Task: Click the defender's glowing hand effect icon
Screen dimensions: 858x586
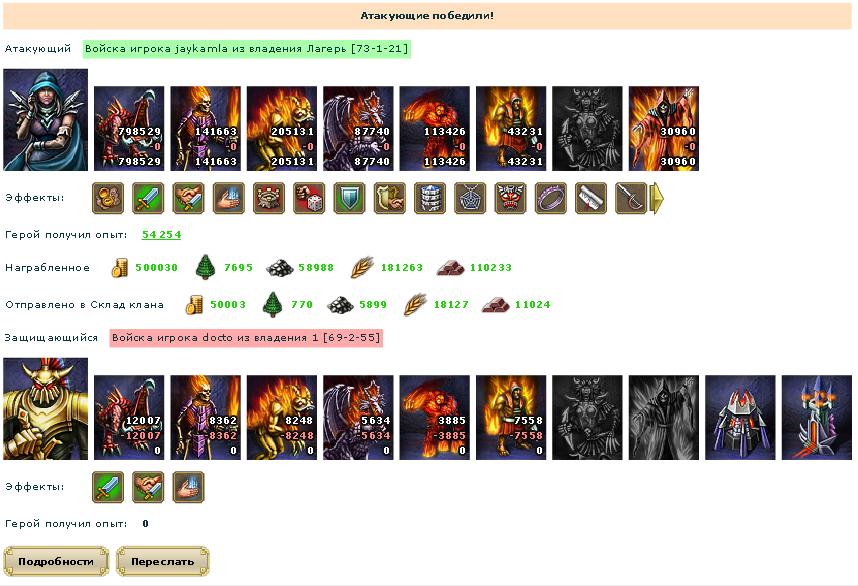Action: point(188,486)
